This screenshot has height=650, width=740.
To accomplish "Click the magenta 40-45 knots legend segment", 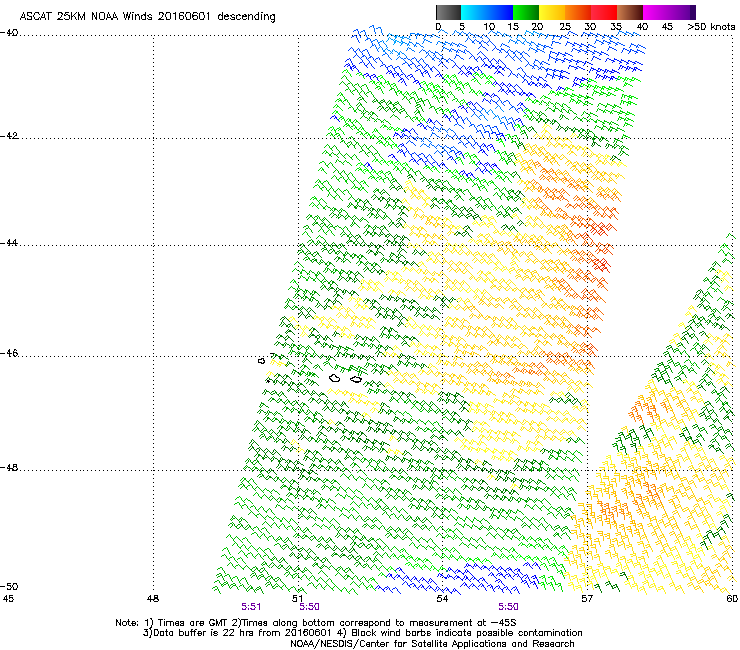I will point(656,12).
